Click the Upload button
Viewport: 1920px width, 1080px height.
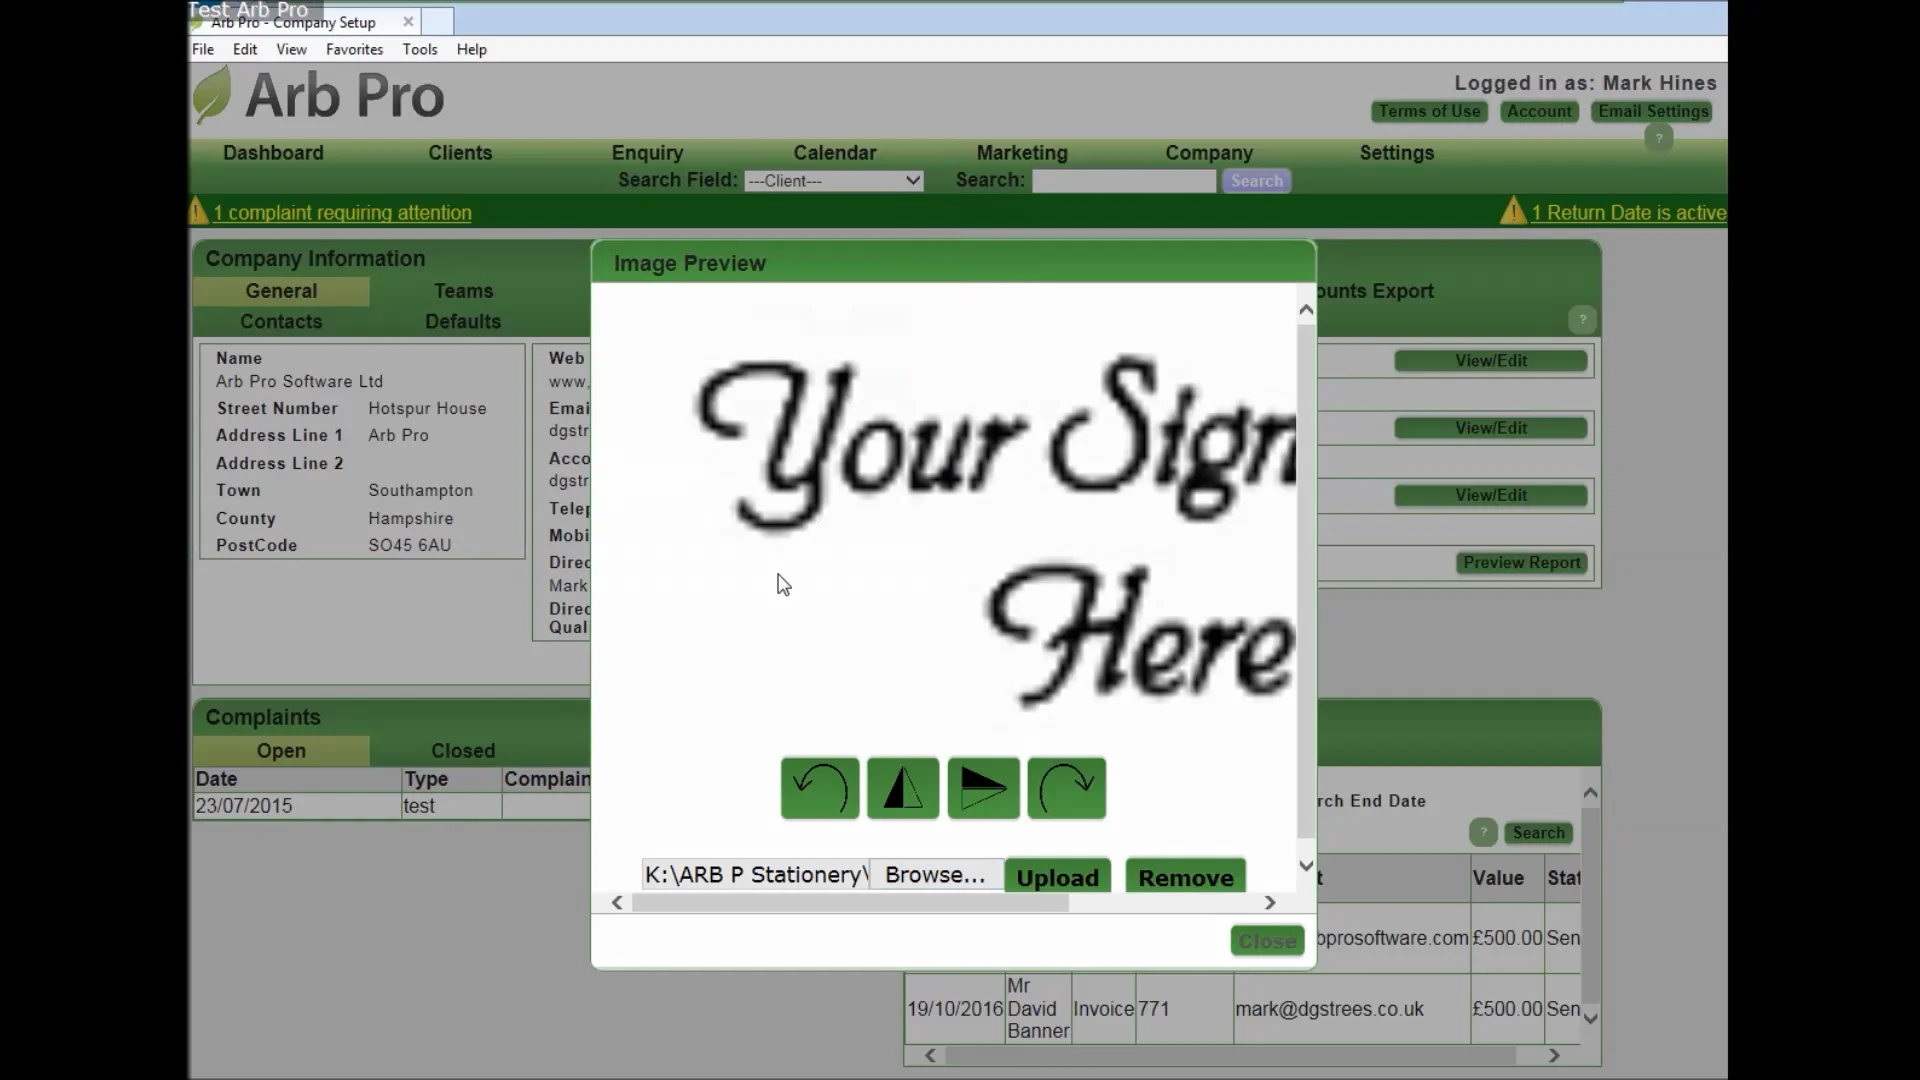point(1057,877)
